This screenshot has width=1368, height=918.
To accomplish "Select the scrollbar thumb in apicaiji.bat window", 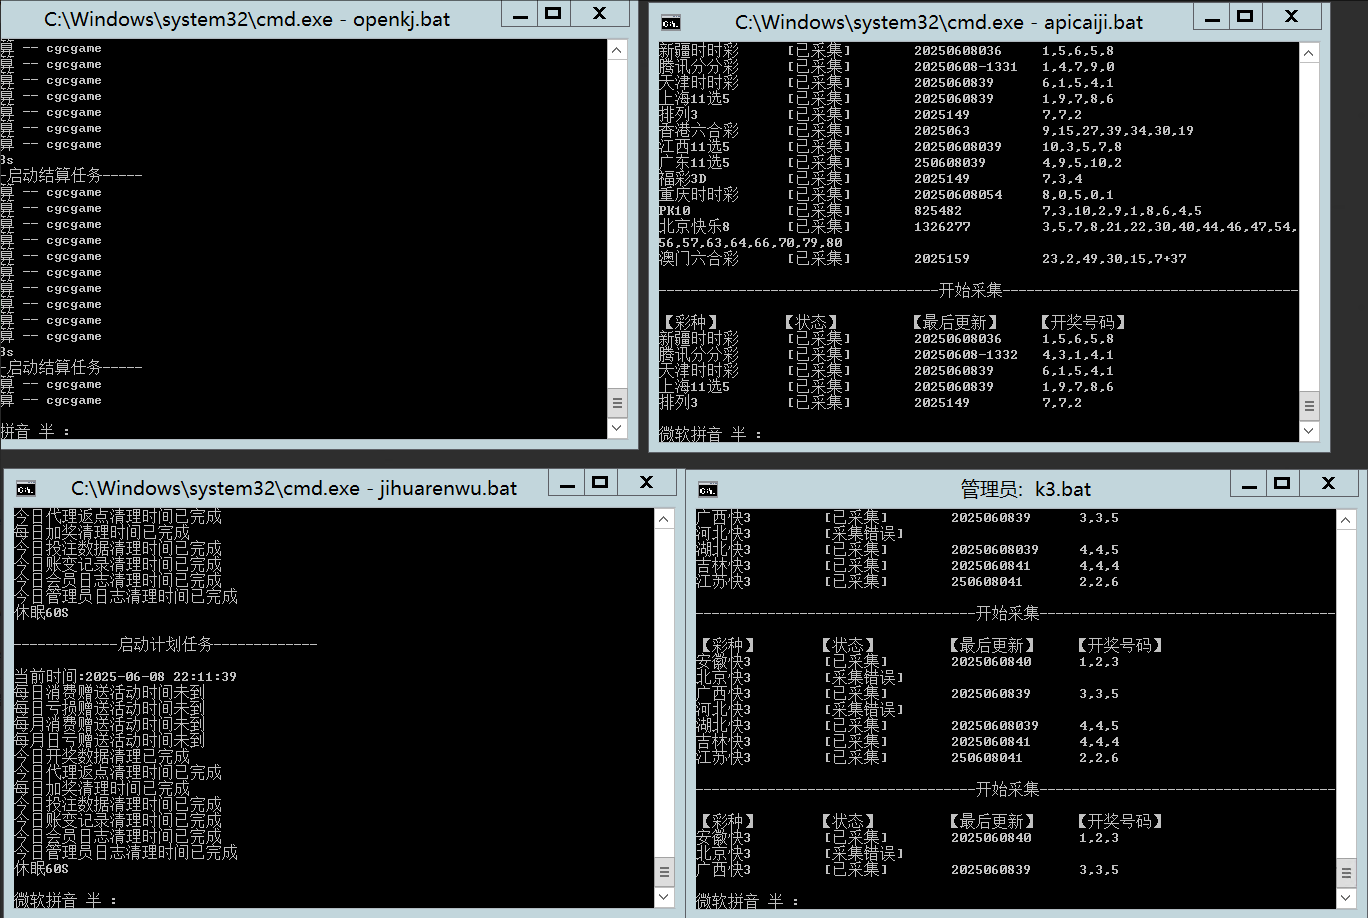I will (1309, 406).
